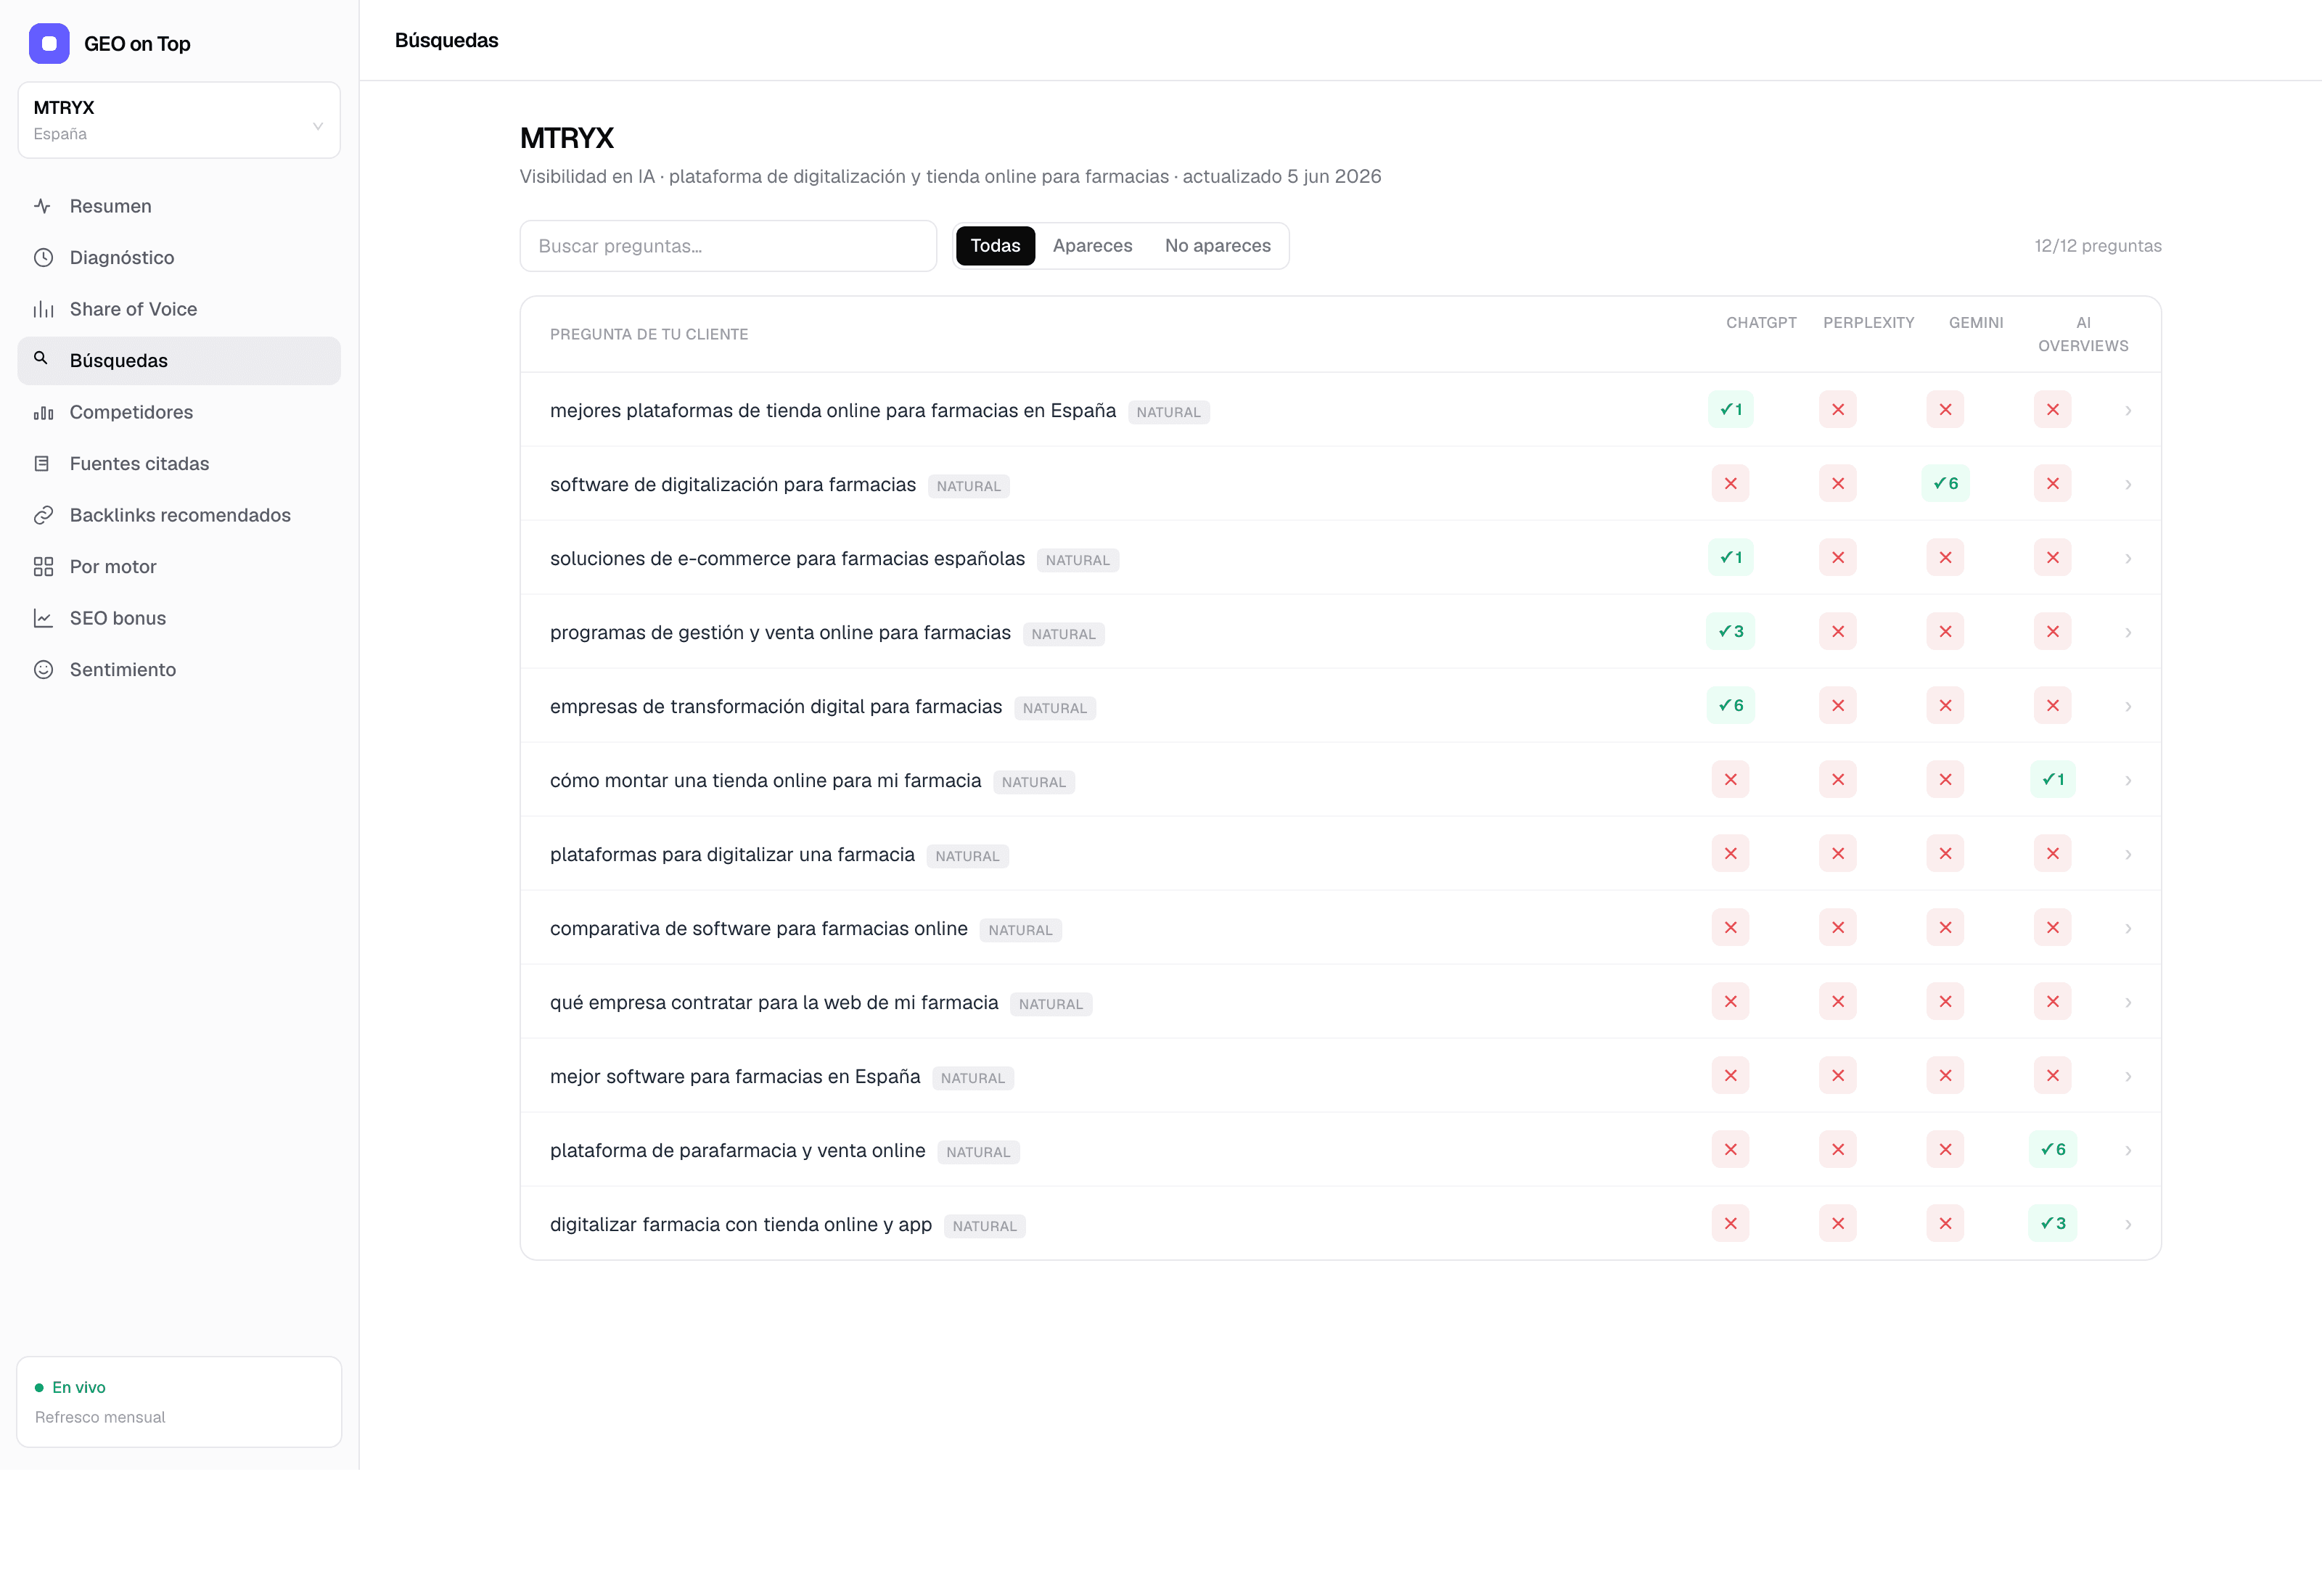Select the Todas filter
Image resolution: width=2322 pixels, height=1596 pixels.
(x=995, y=246)
